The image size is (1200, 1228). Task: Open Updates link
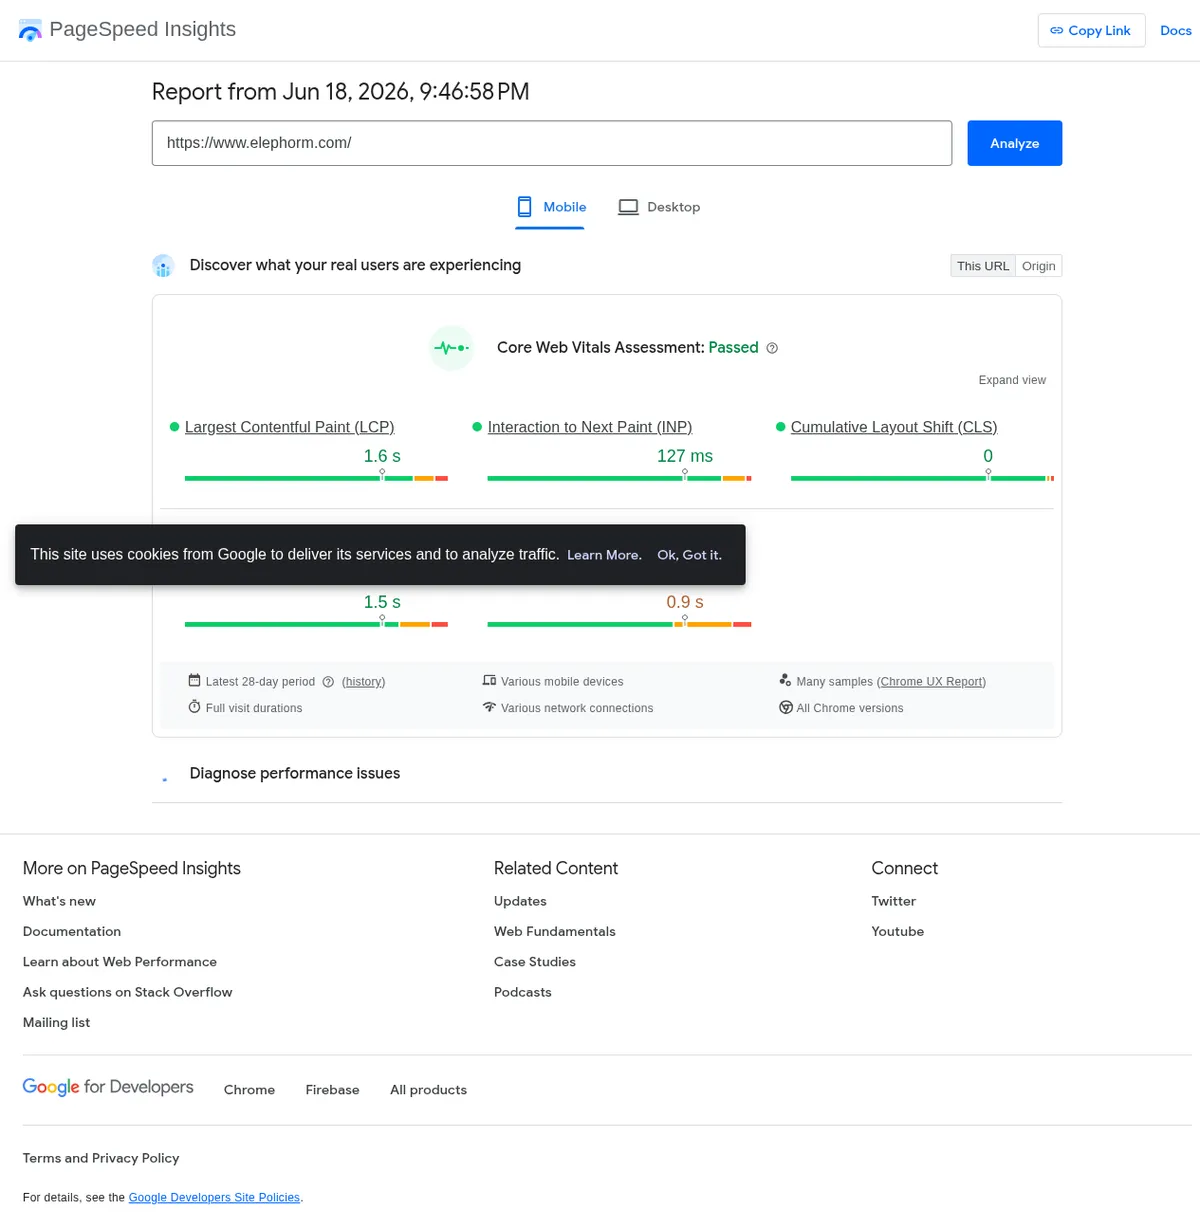[520, 901]
